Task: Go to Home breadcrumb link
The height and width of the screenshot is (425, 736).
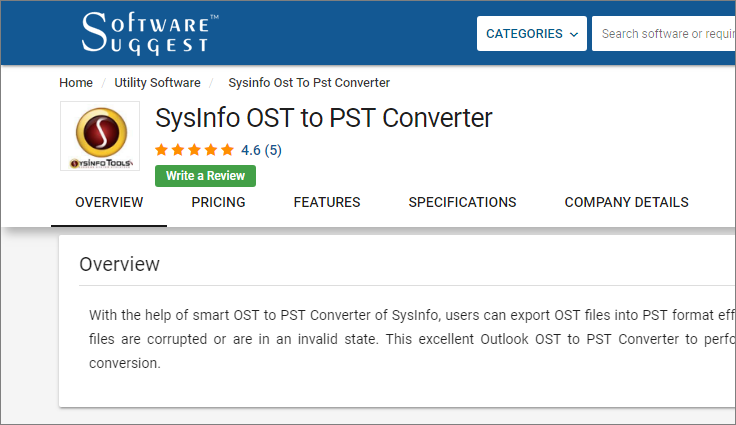Action: [x=76, y=83]
